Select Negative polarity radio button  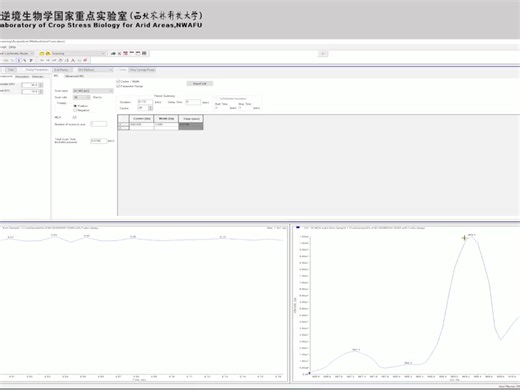[x=75, y=110]
